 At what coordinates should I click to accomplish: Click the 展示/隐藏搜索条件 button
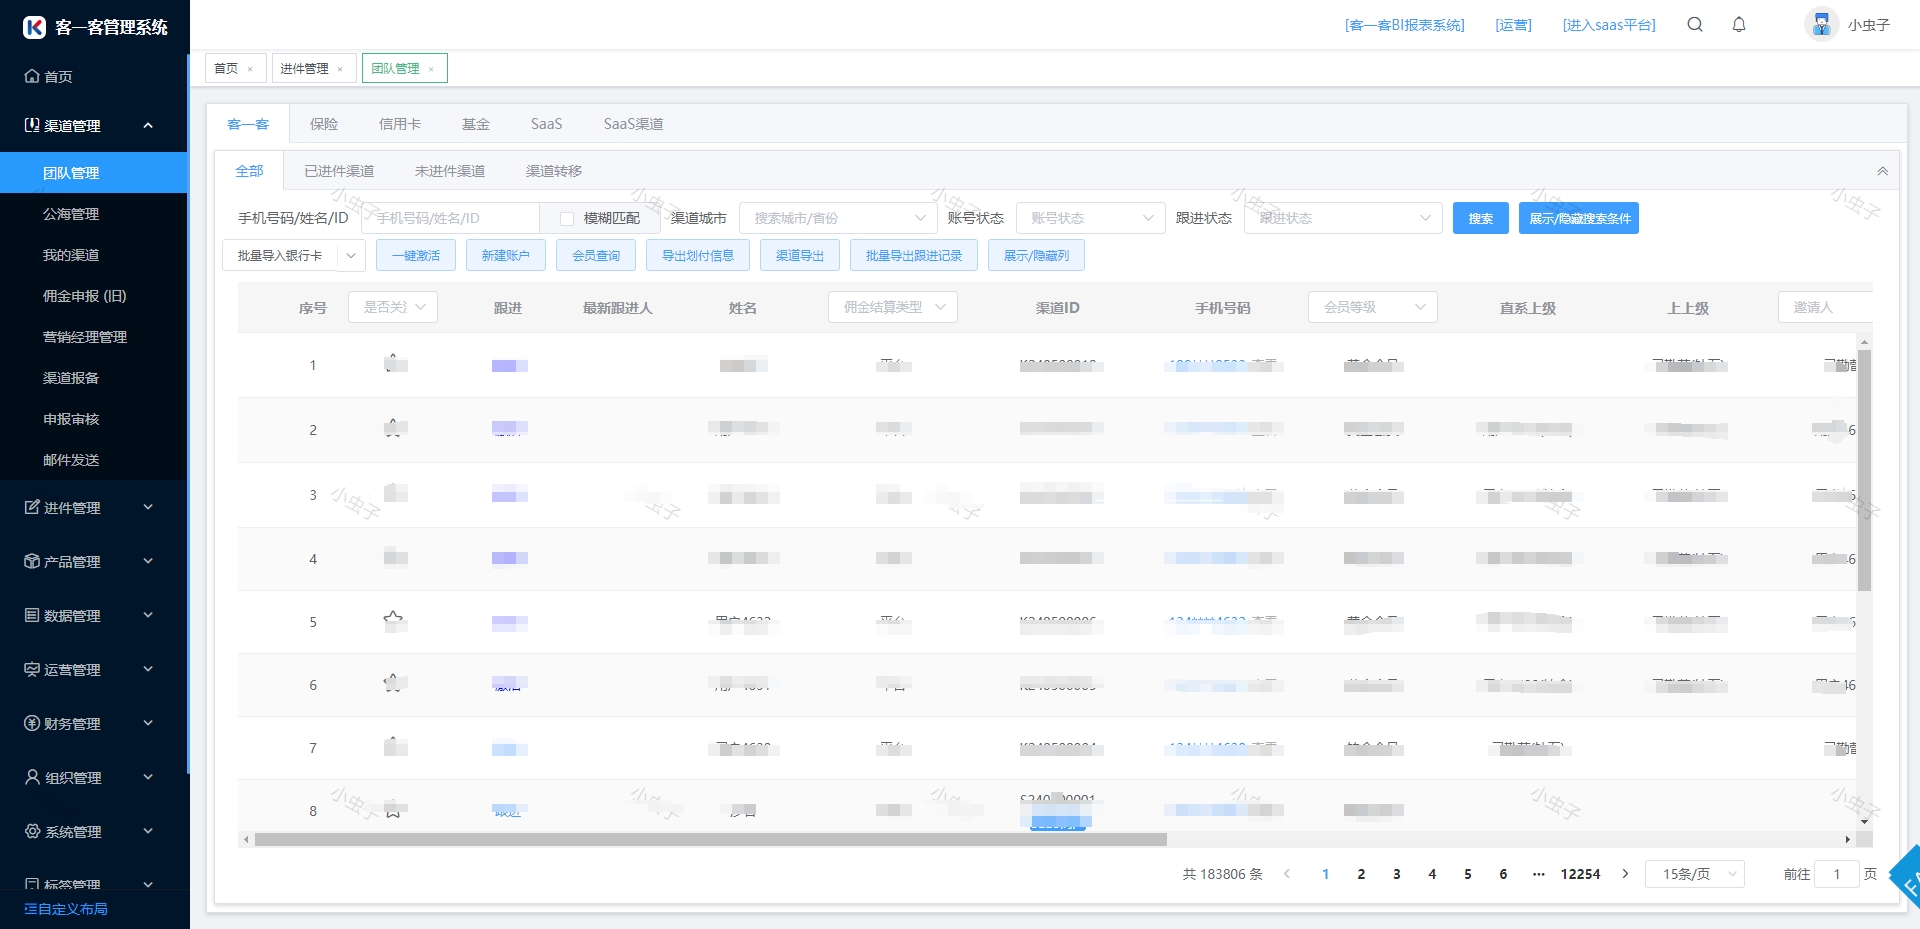[1579, 218]
